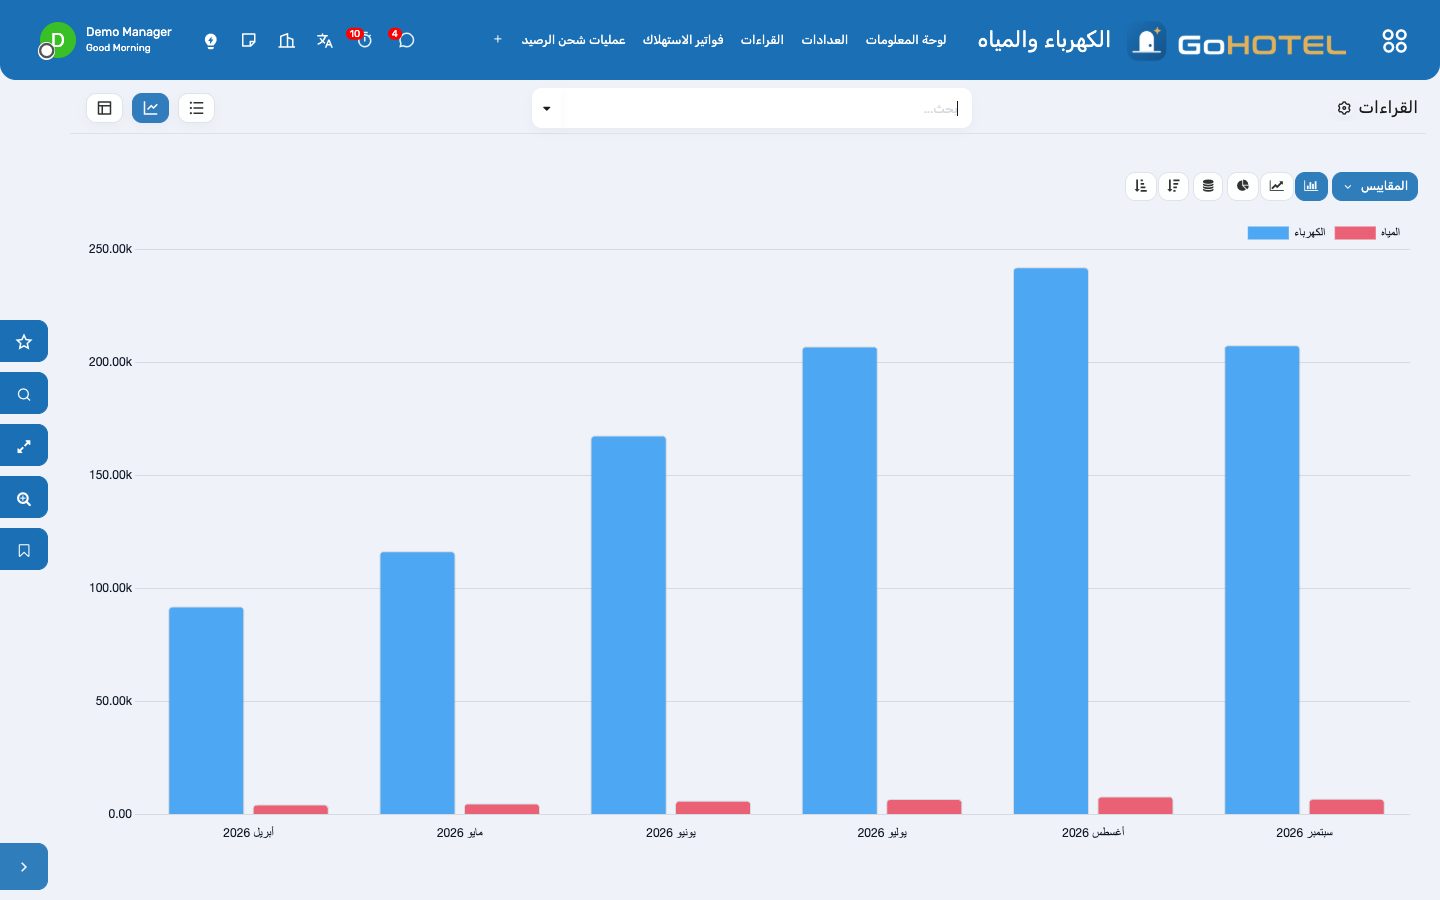Open the لوحة المعلومات menu
The image size is (1440, 900).
point(906,40)
